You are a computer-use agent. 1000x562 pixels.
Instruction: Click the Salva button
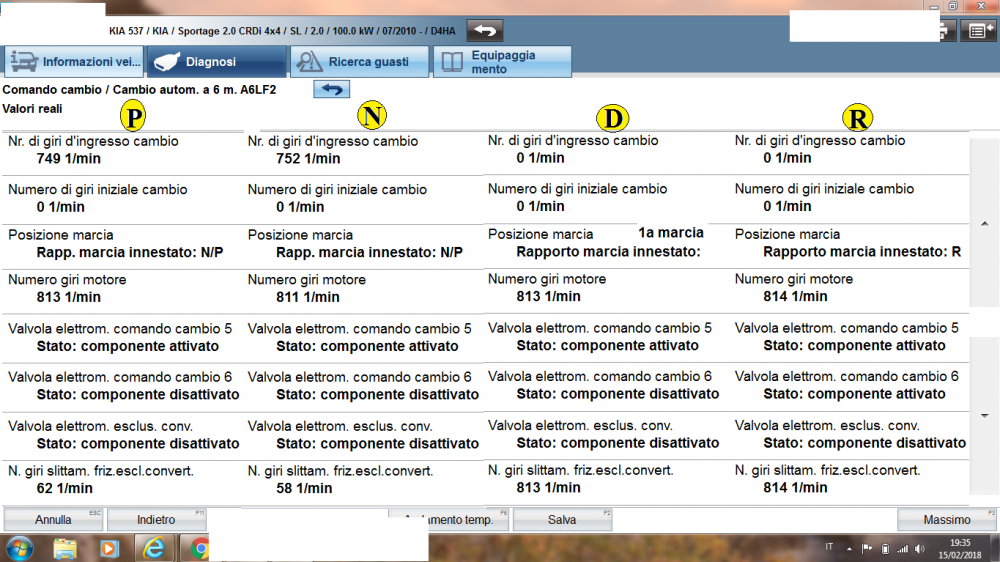pyautogui.click(x=562, y=520)
